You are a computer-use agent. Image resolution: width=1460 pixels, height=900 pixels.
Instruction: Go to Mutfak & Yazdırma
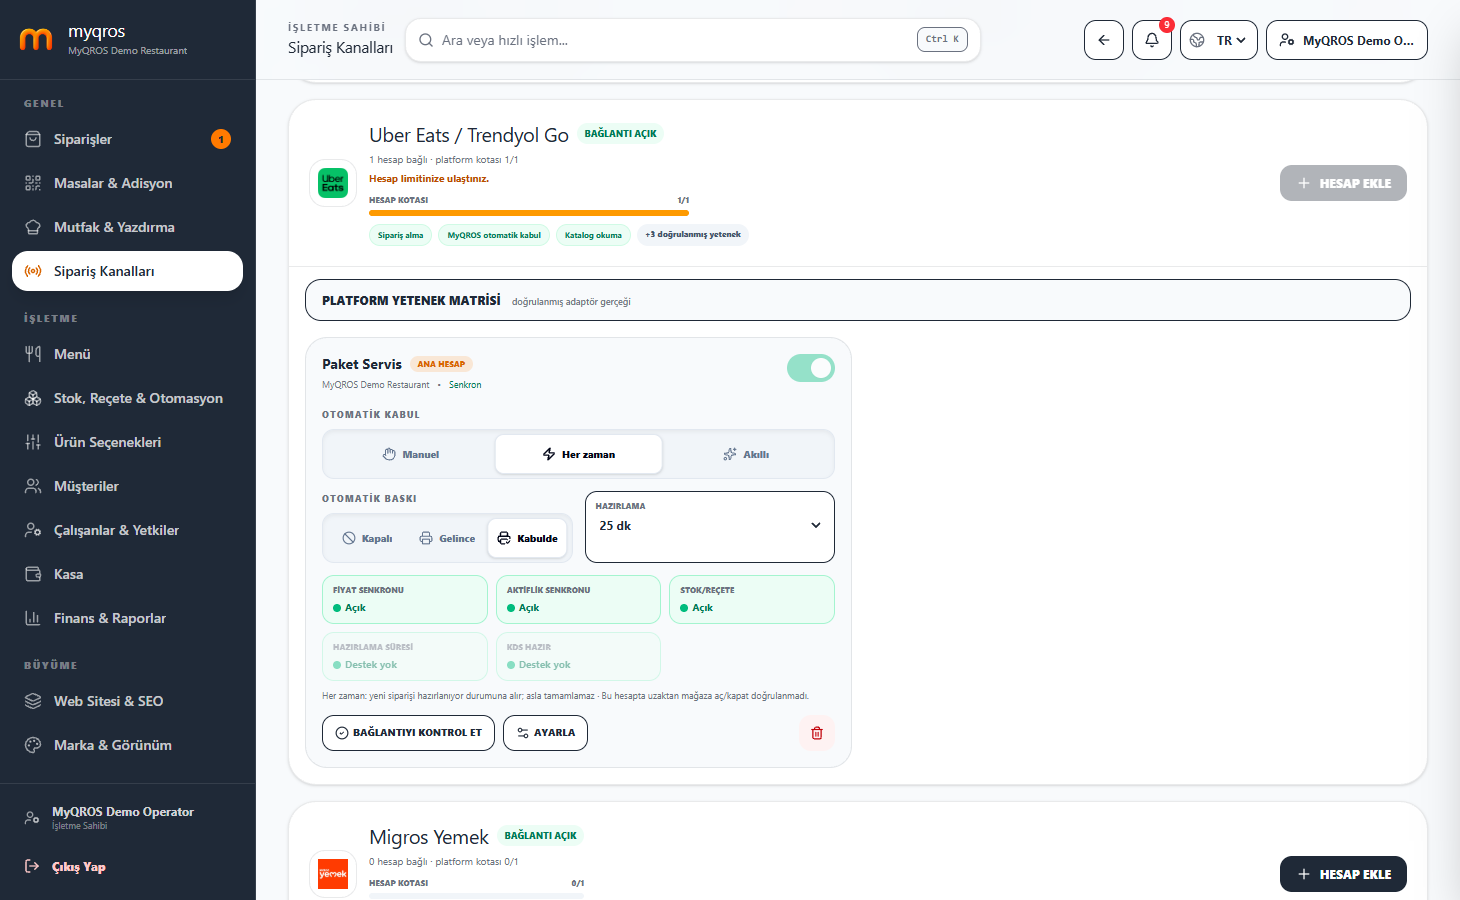pyautogui.click(x=127, y=227)
